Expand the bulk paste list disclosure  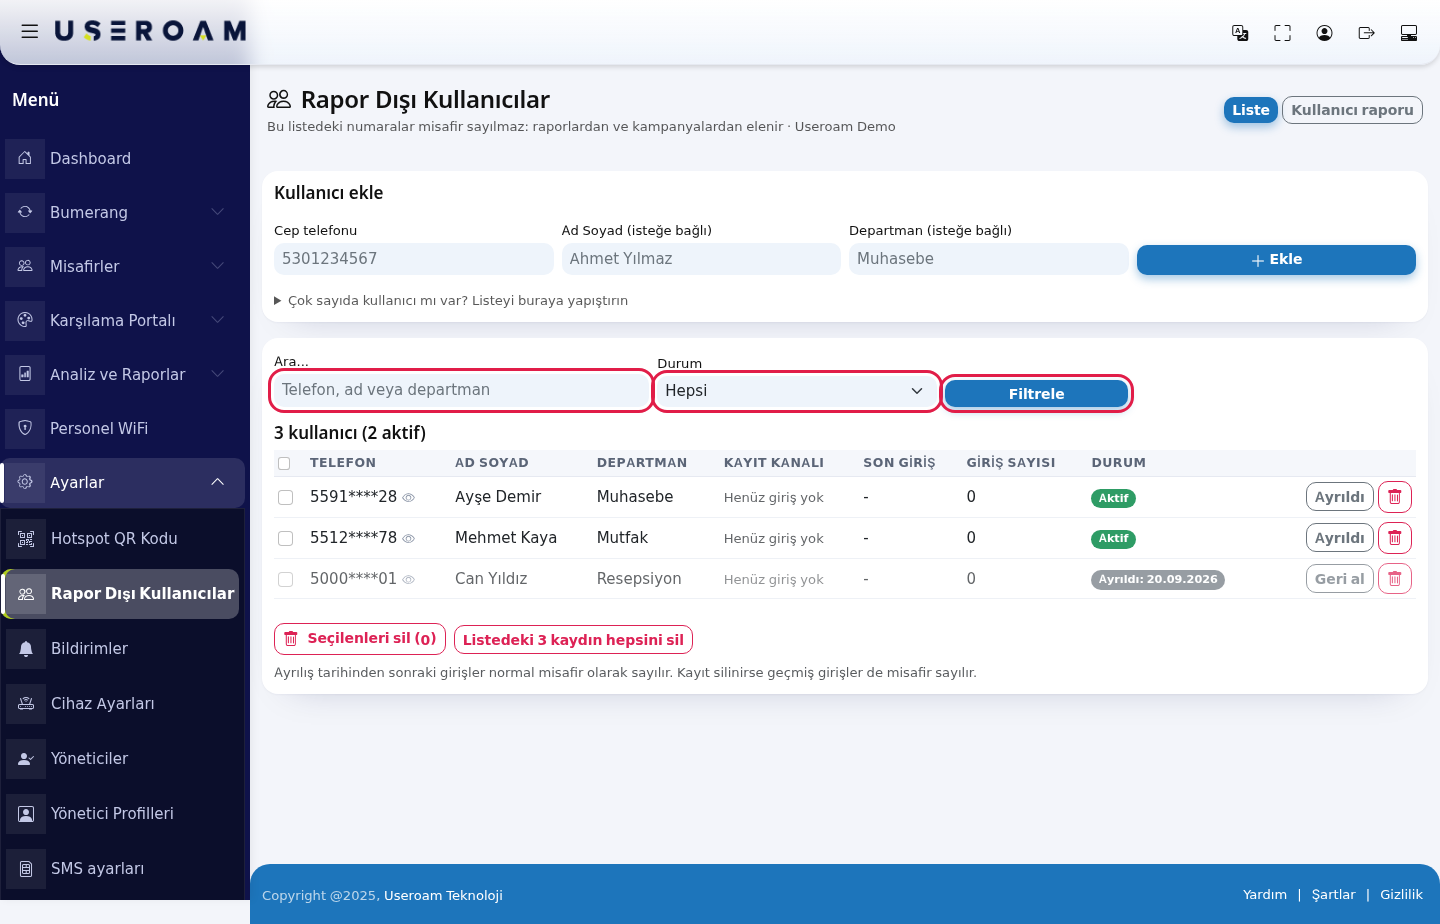(x=451, y=301)
